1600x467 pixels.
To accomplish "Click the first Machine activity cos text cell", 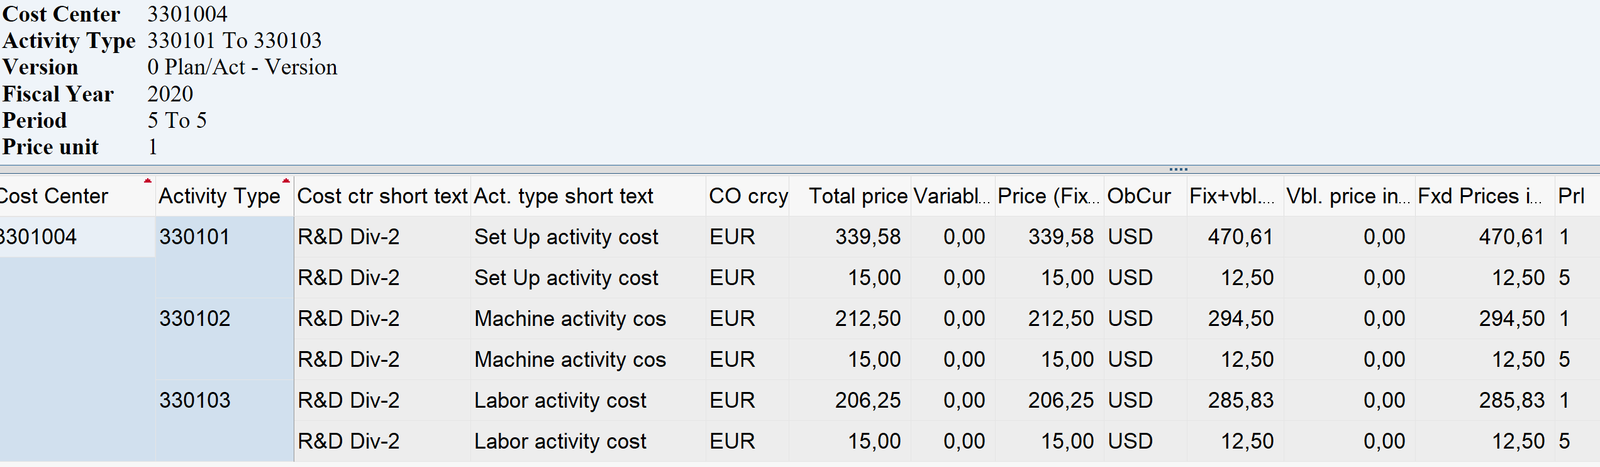I will click(570, 319).
